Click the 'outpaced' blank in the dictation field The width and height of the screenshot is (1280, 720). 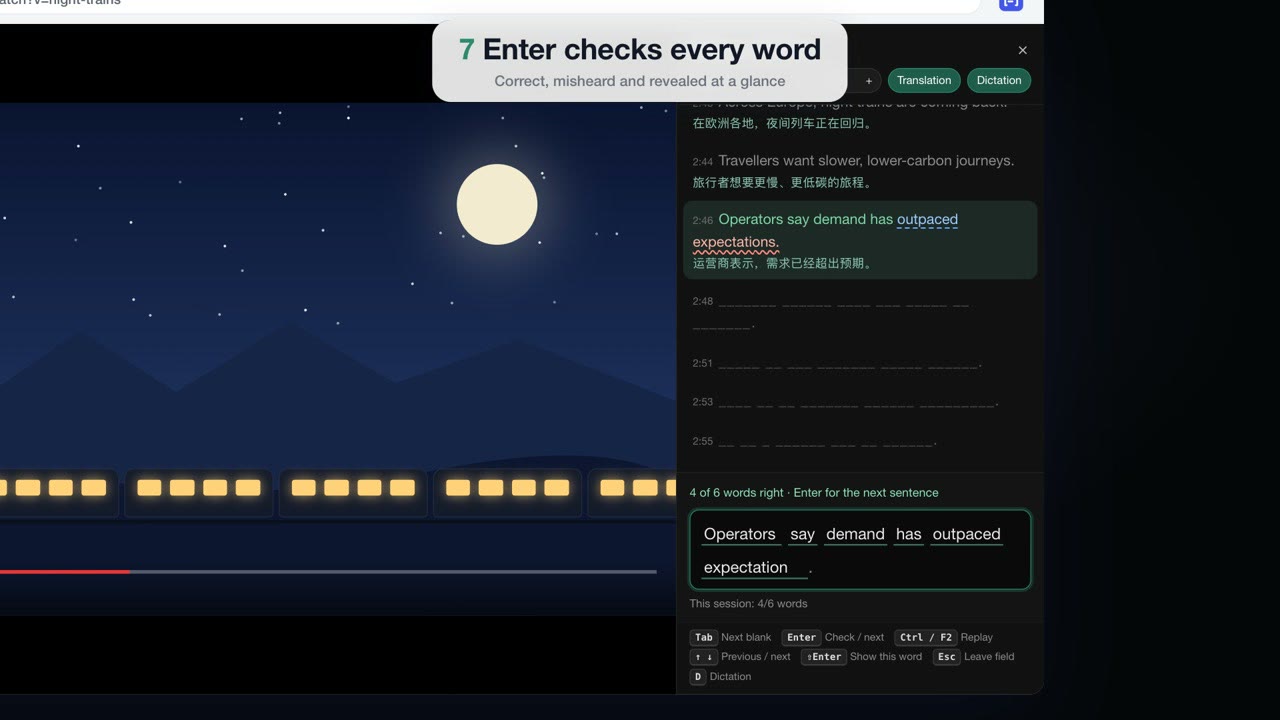pyautogui.click(x=966, y=534)
